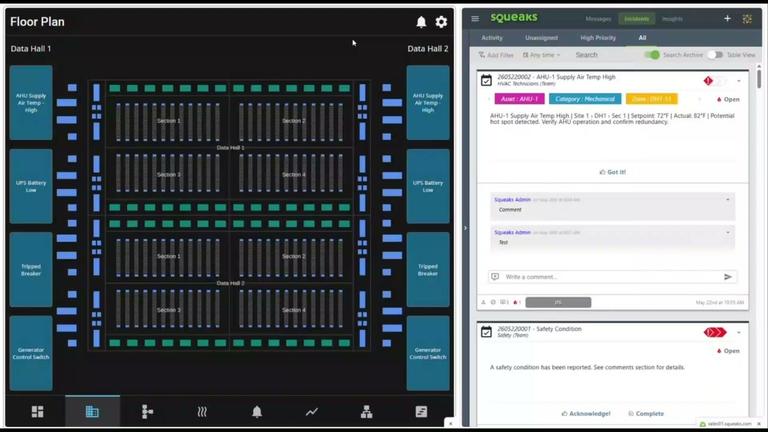Click the comment bubble icon beside Write a comment

[495, 277]
